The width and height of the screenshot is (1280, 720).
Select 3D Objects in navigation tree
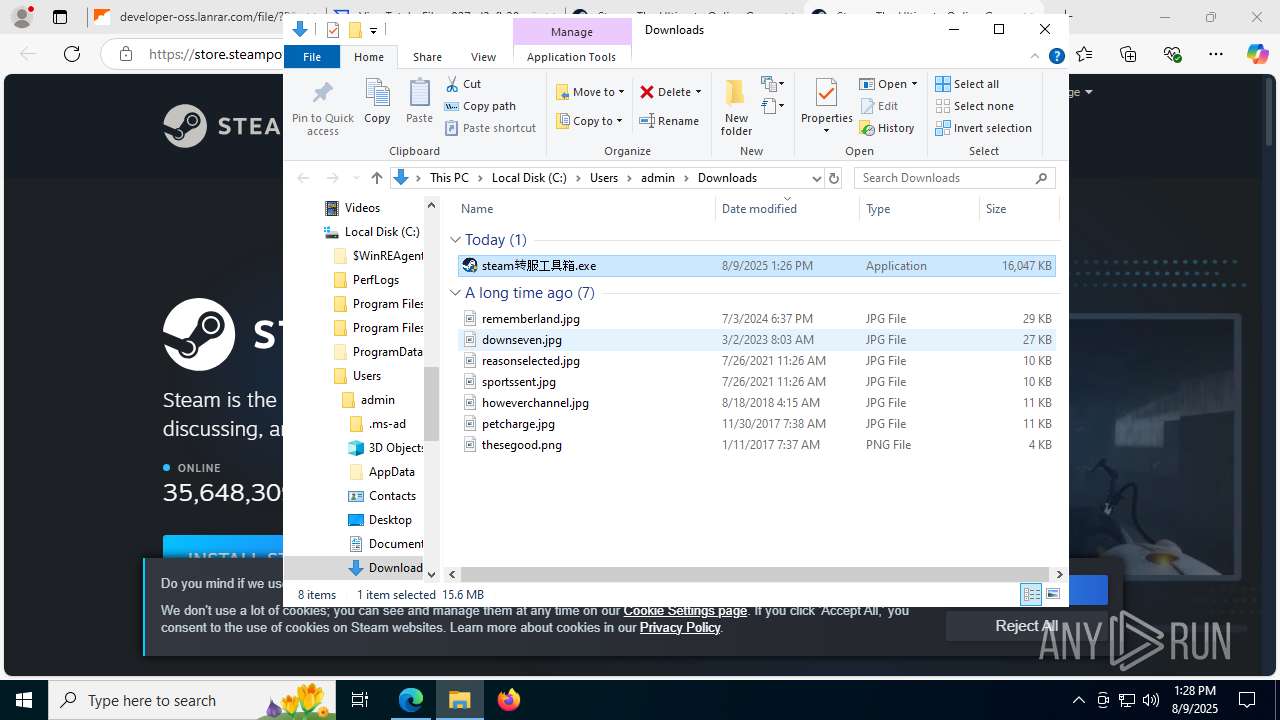point(385,448)
